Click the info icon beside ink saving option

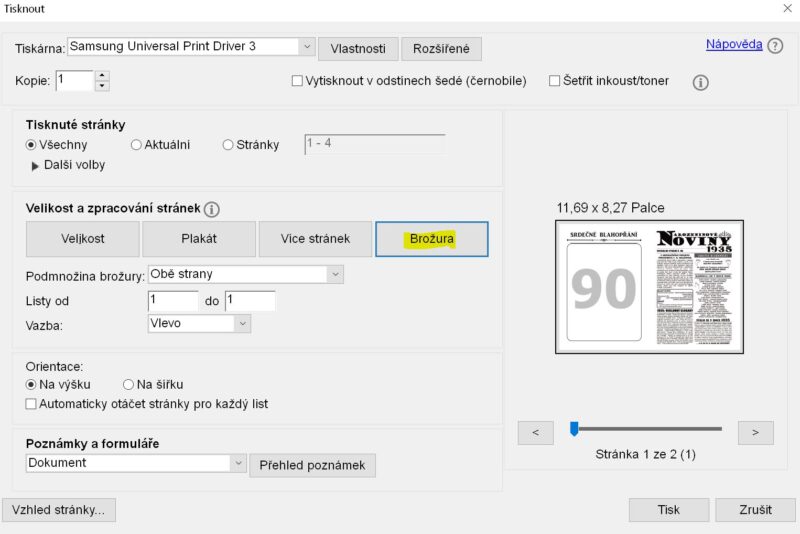tap(701, 82)
